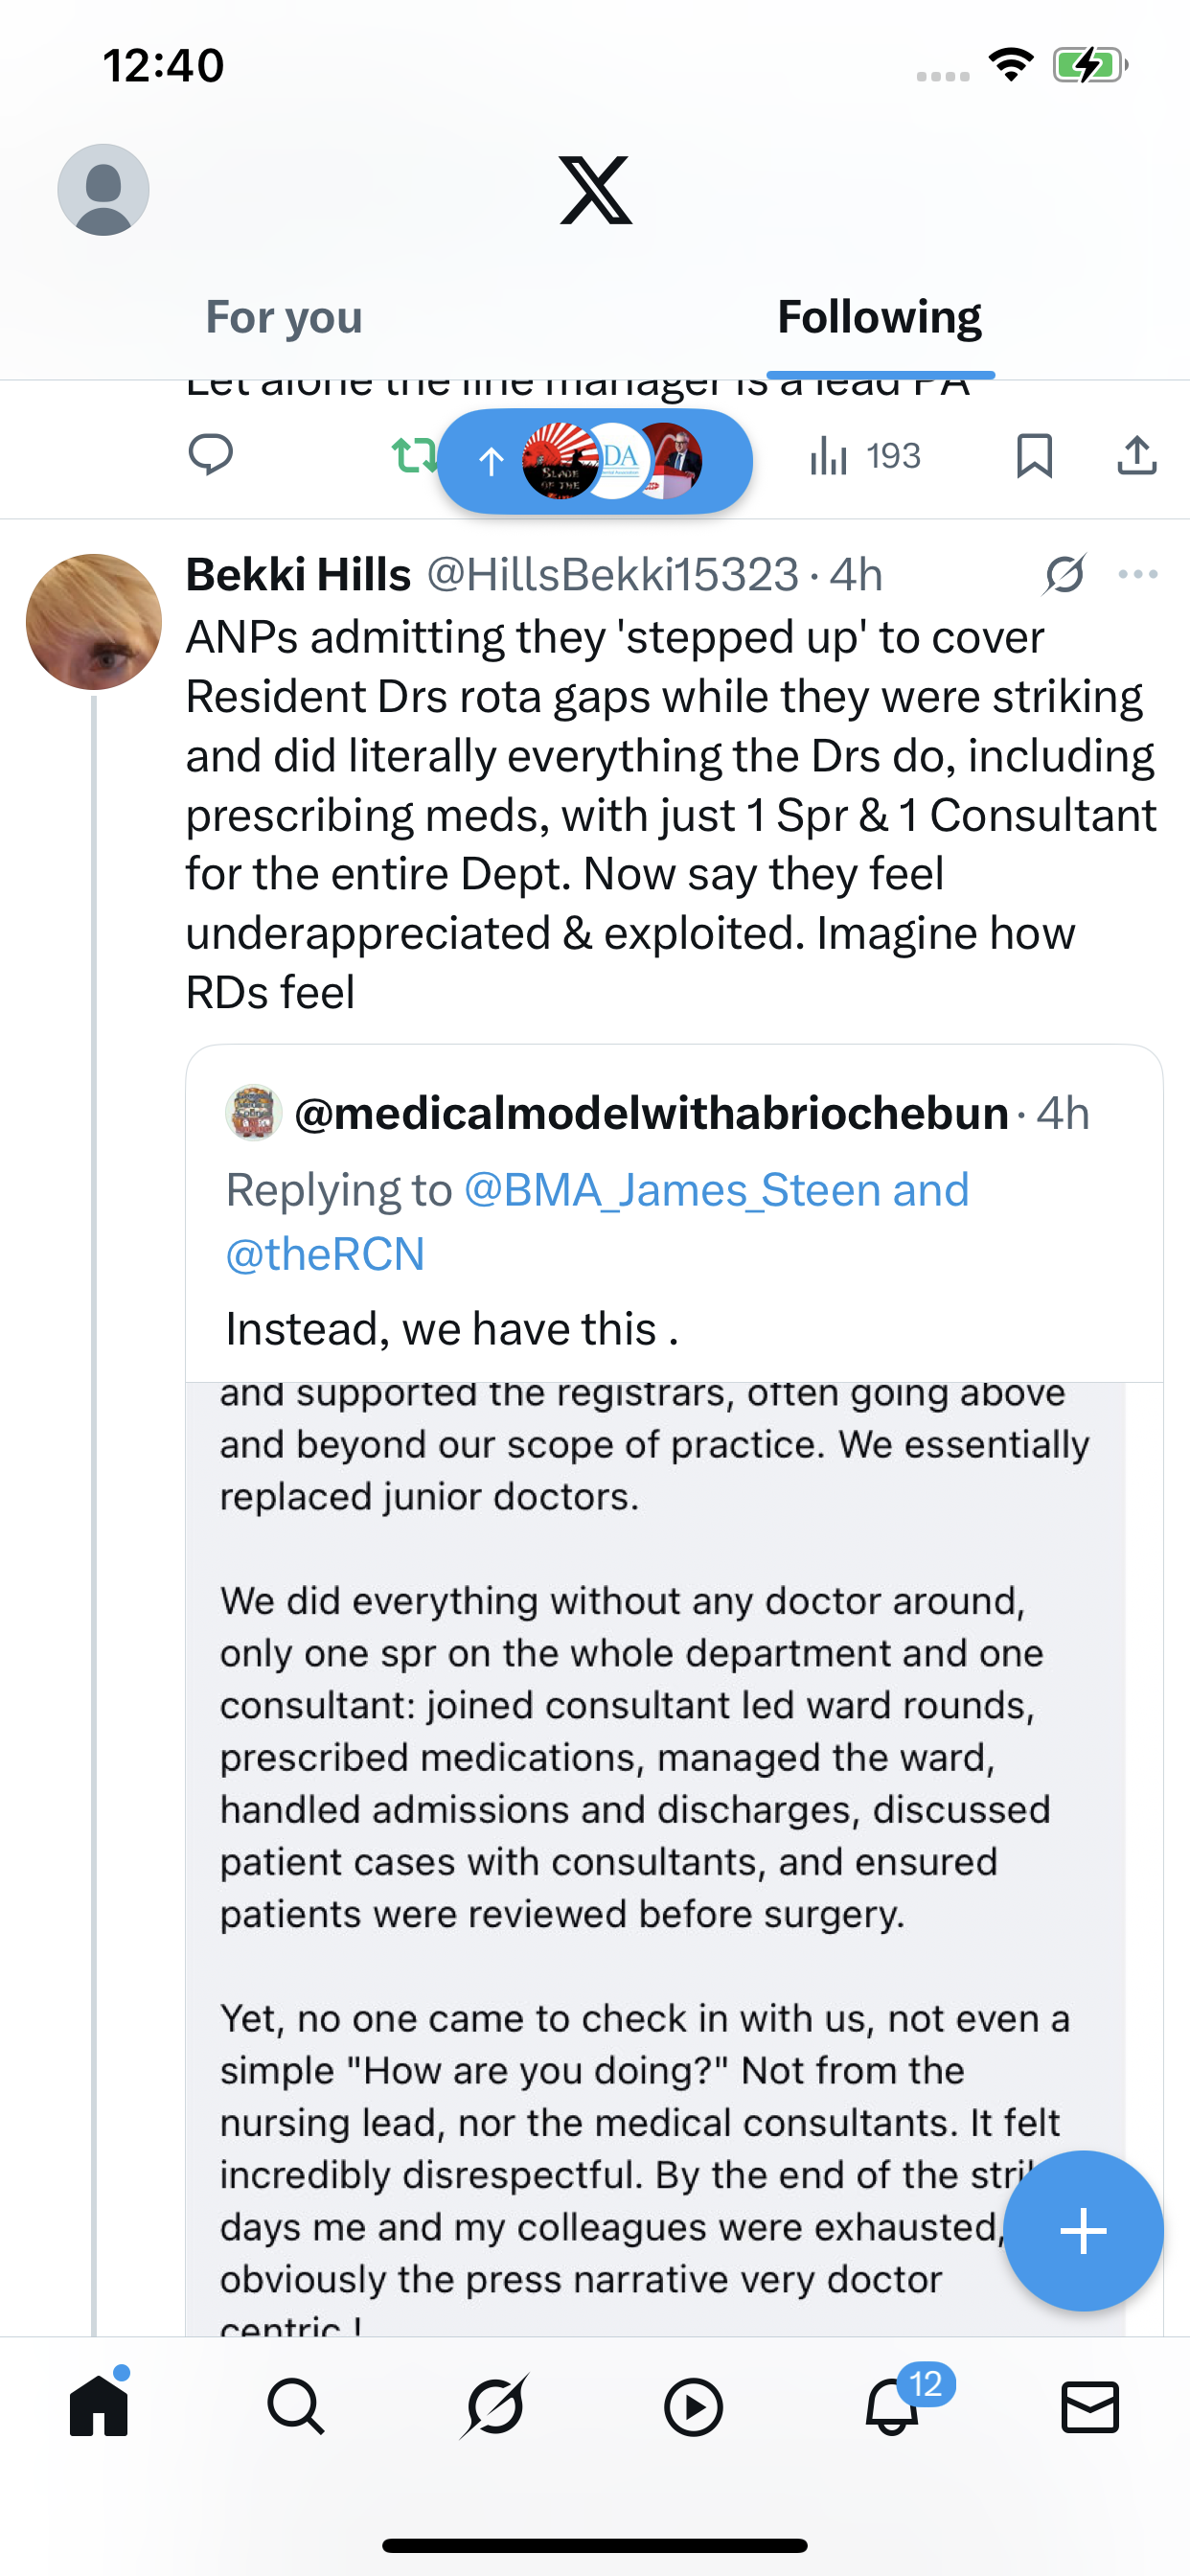Open Search from the bottom bar
1190x2576 pixels.
pyautogui.click(x=296, y=2406)
